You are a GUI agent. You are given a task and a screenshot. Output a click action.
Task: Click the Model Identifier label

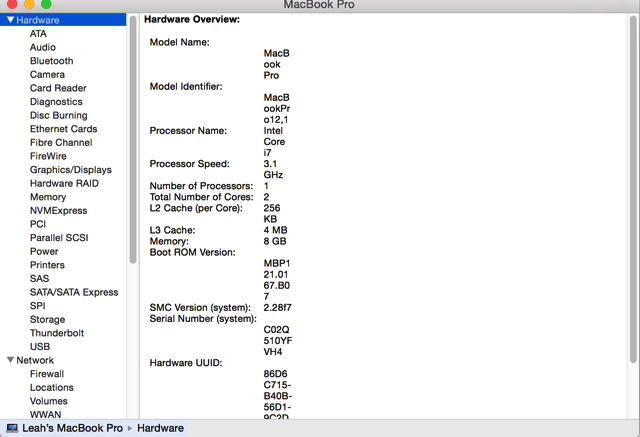pyautogui.click(x=186, y=87)
